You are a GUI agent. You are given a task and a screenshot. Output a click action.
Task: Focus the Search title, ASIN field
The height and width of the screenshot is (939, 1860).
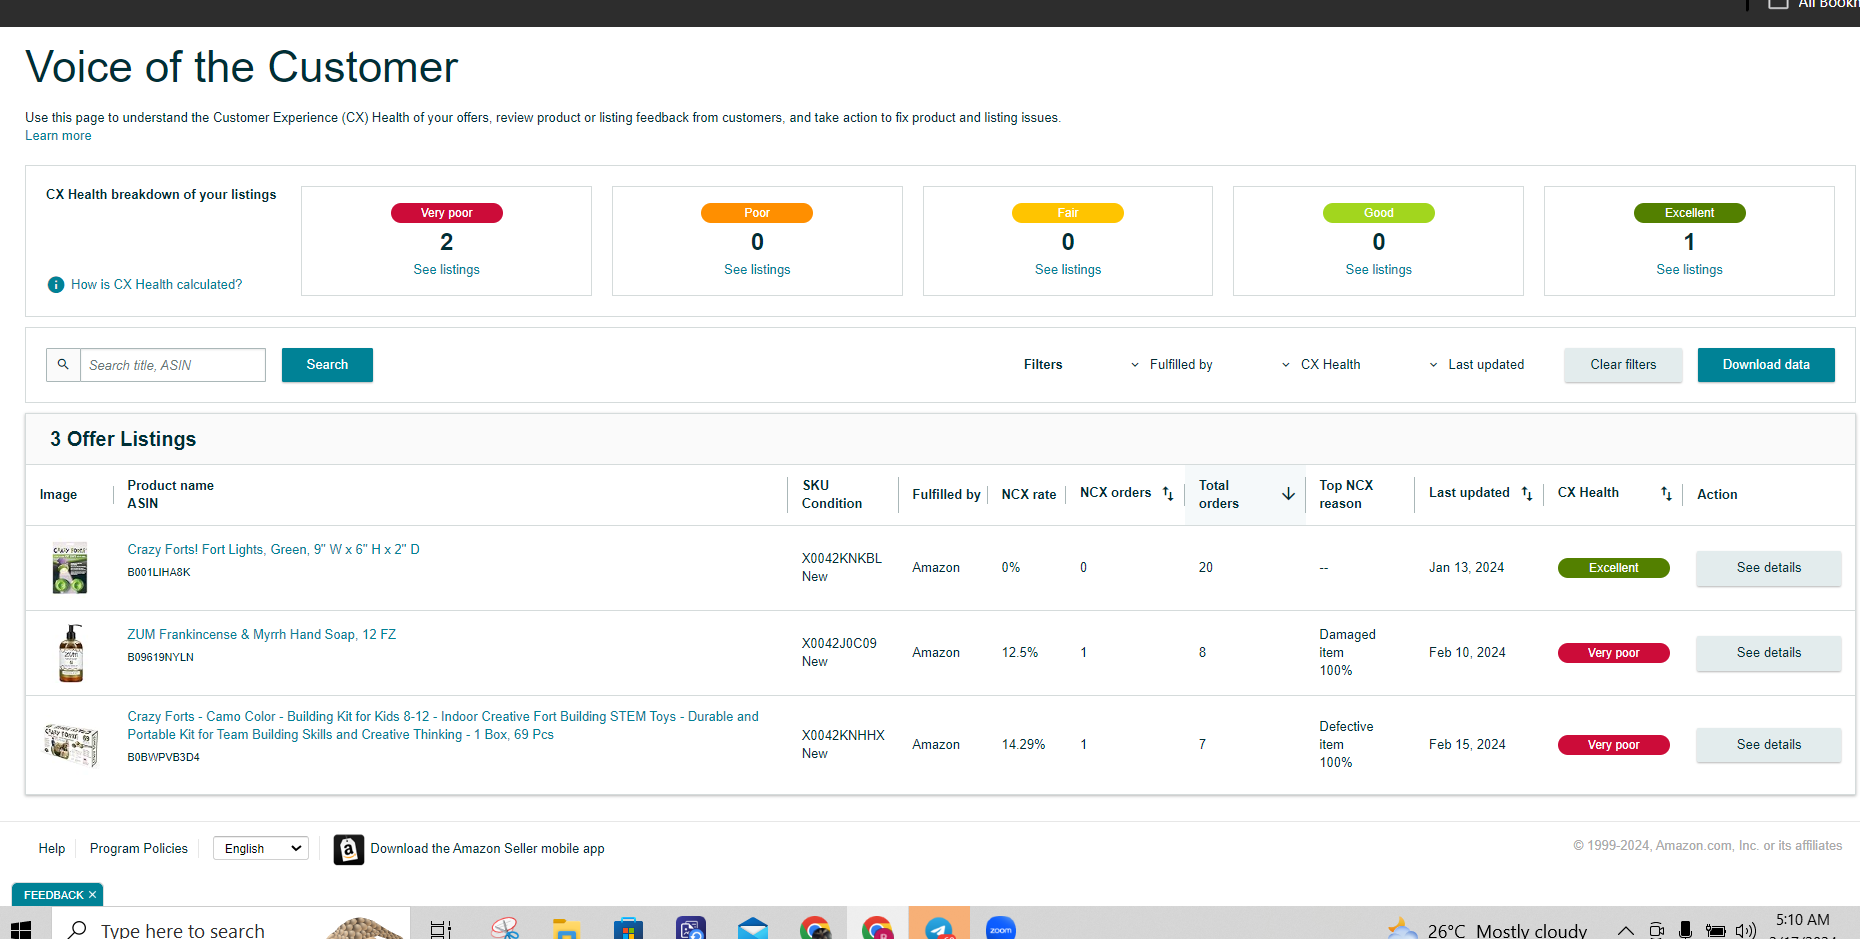pyautogui.click(x=173, y=365)
